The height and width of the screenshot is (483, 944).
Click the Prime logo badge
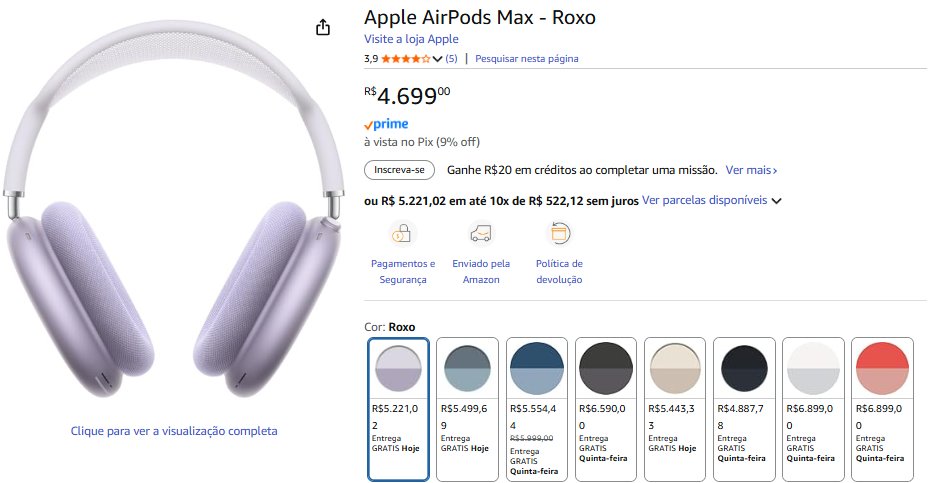[x=386, y=124]
